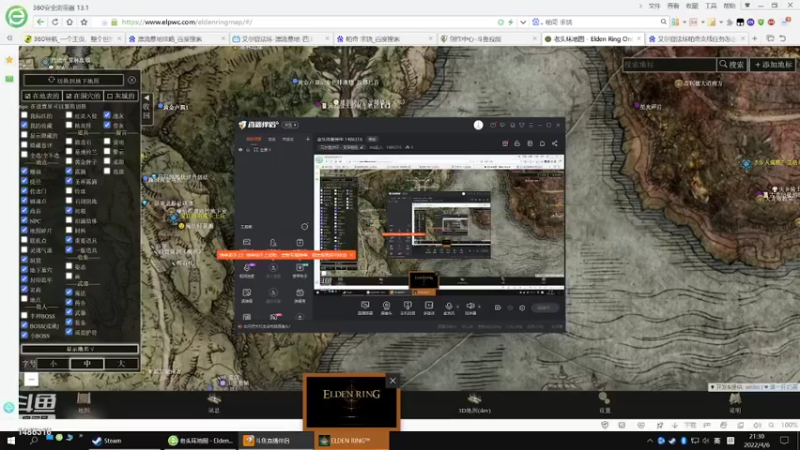Click the URL address bar
The height and width of the screenshot is (450, 800).
click(x=306, y=22)
